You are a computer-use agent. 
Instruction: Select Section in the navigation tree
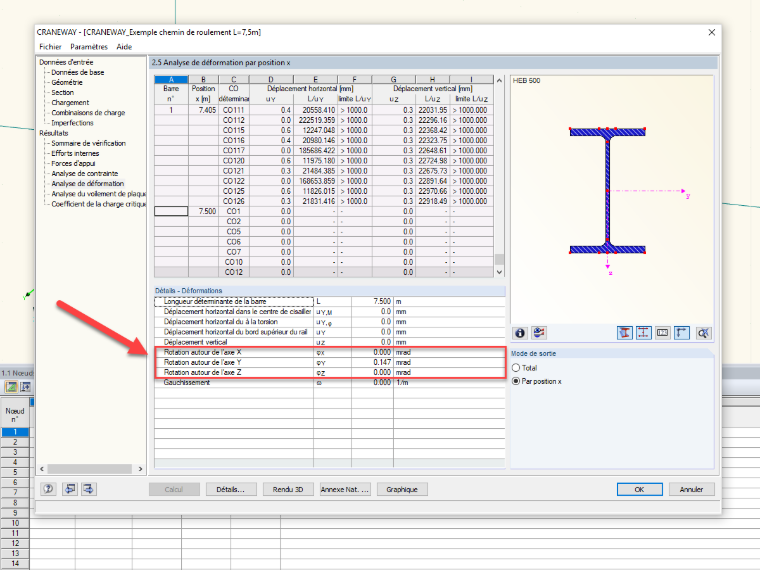pos(63,93)
